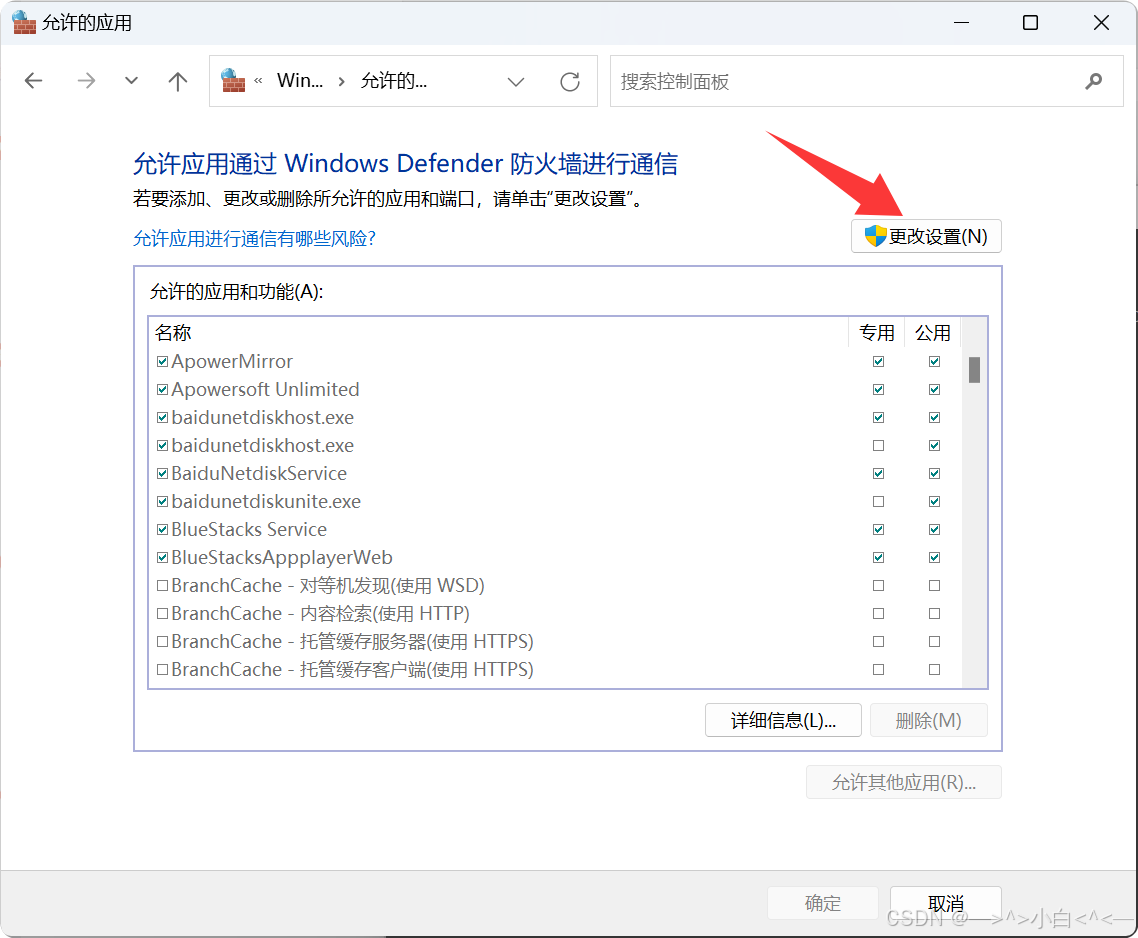Click the Win... breadcrumb segment
1138x938 pixels.
click(300, 81)
